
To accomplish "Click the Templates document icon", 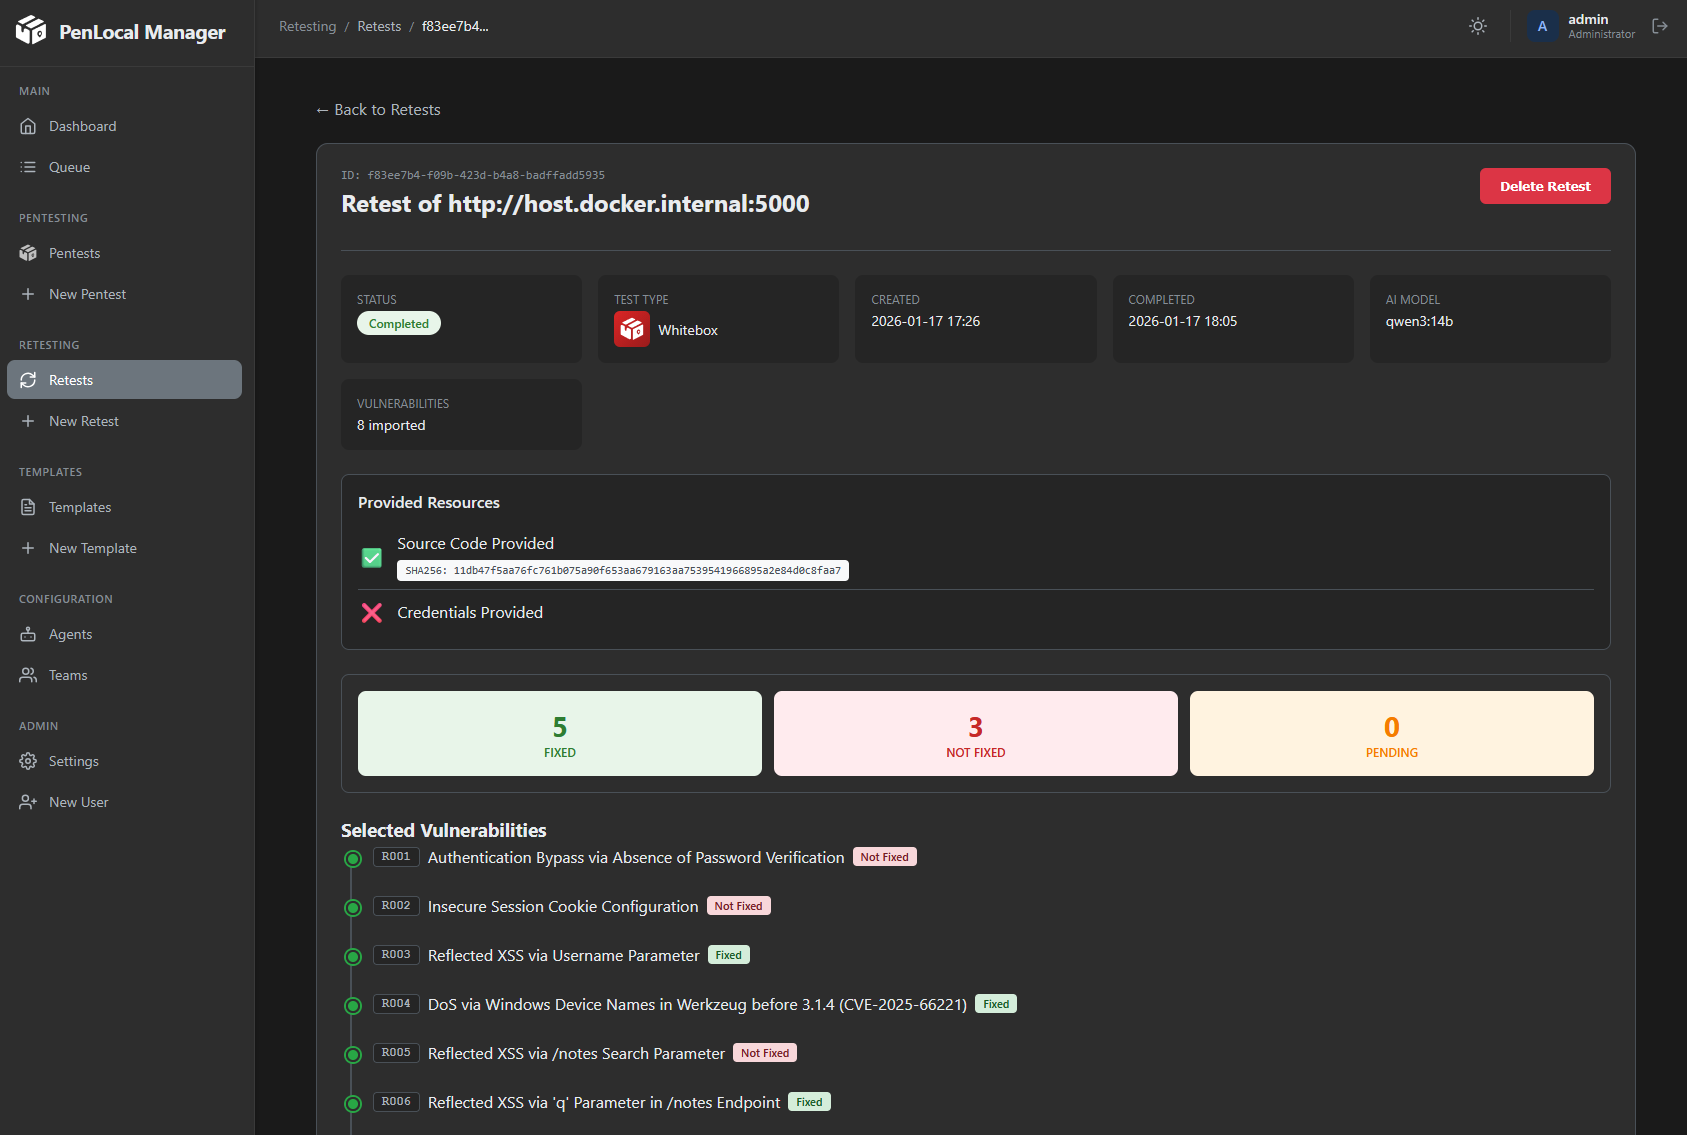I will point(28,507).
